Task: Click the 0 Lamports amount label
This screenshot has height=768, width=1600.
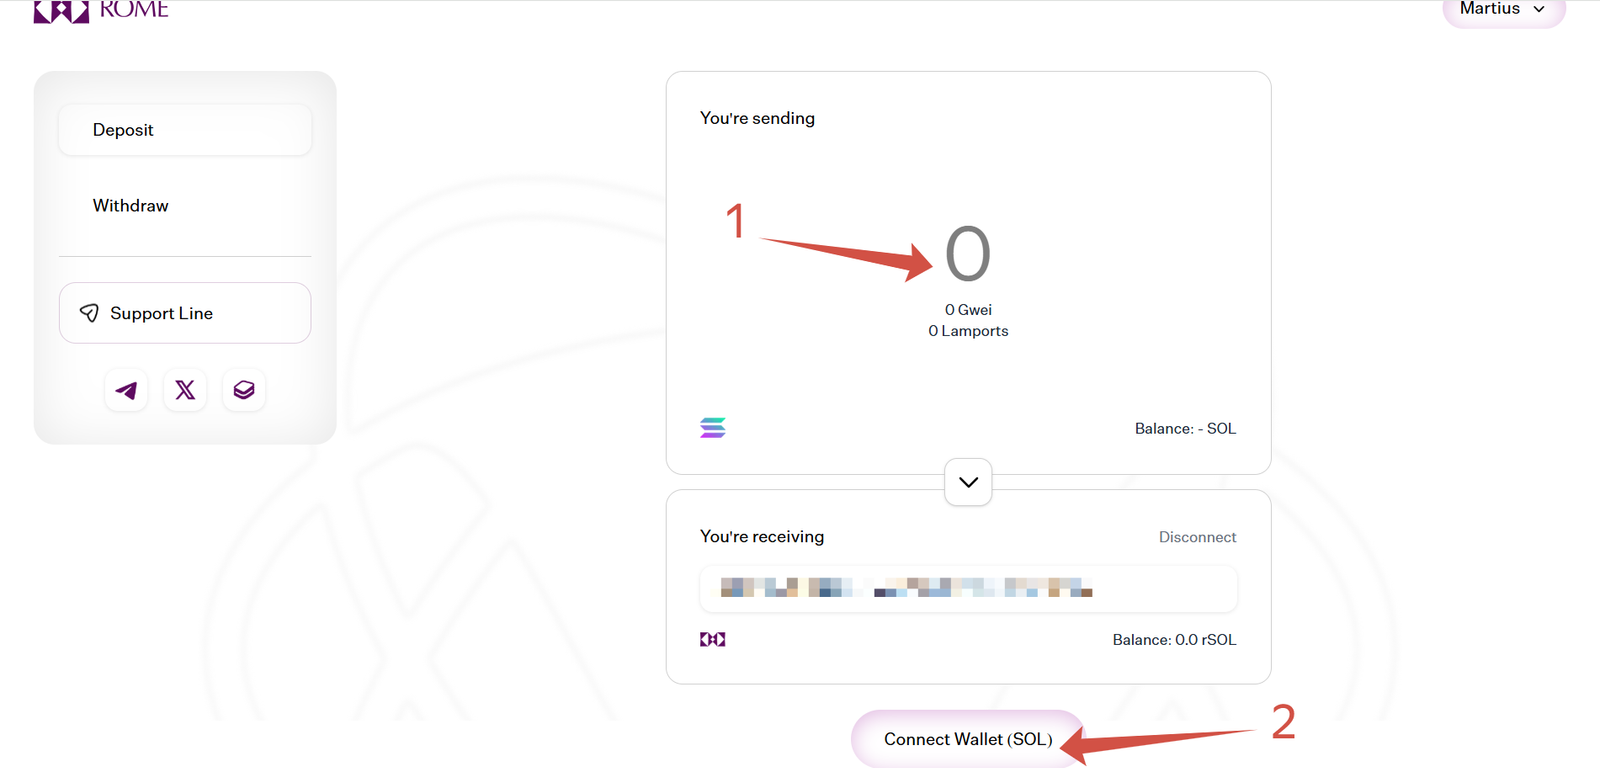Action: [968, 331]
